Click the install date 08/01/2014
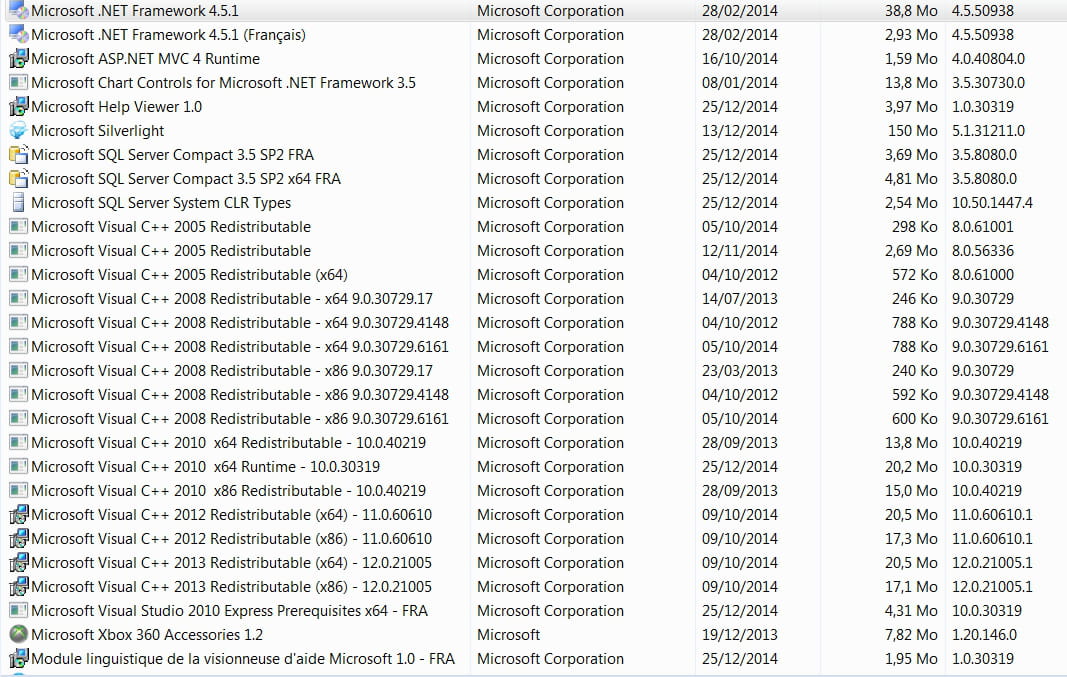This screenshot has height=677, width=1067. pos(740,82)
